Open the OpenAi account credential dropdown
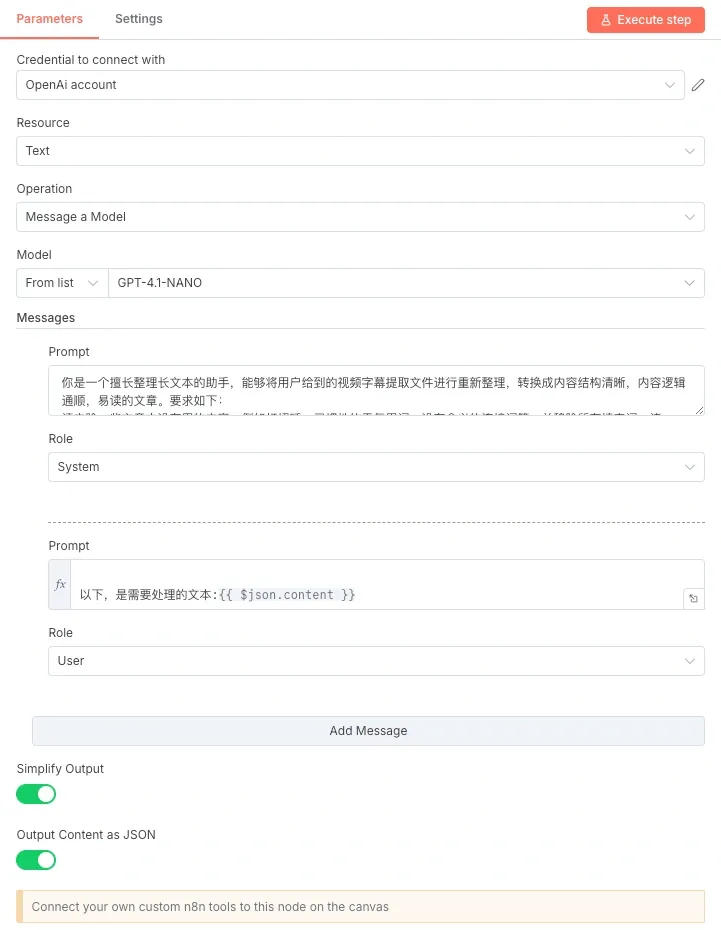 [x=350, y=85]
